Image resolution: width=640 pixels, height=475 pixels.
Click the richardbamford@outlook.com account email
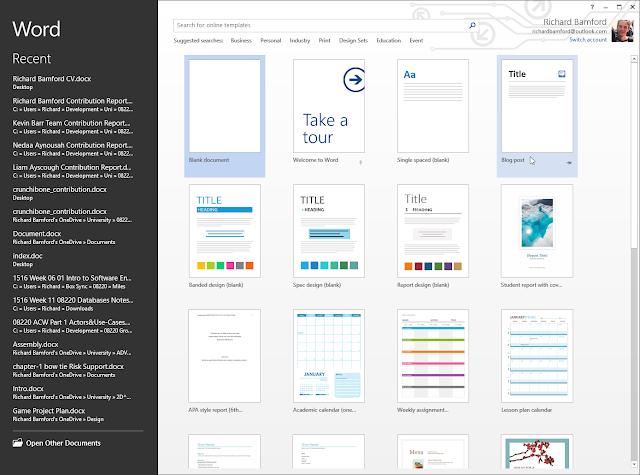pos(569,31)
